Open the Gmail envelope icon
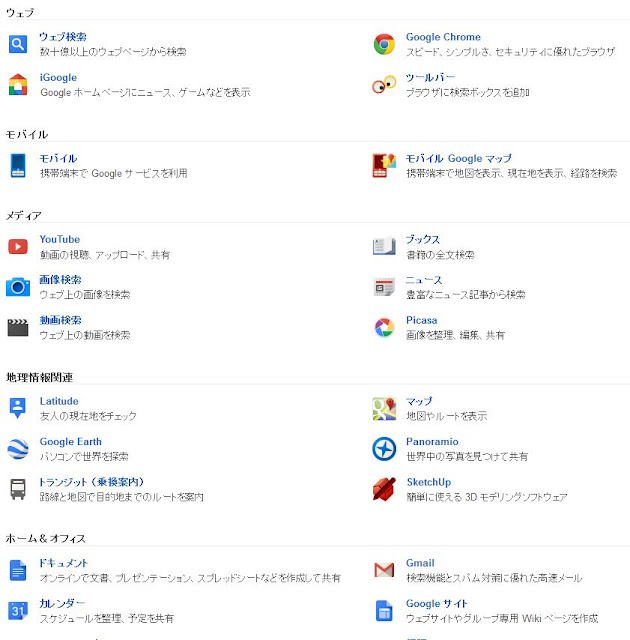Viewport: 630px width, 640px height. (x=384, y=570)
